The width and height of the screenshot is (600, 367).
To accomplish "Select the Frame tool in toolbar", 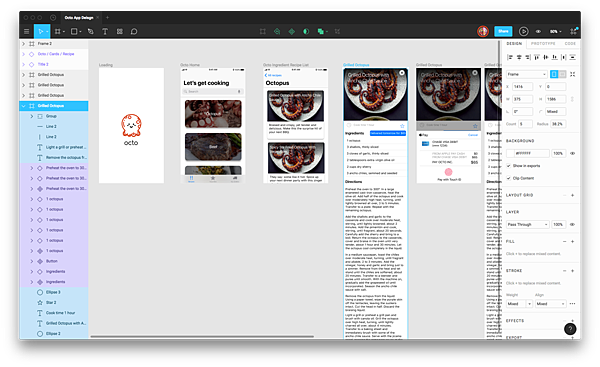I will (x=57, y=31).
